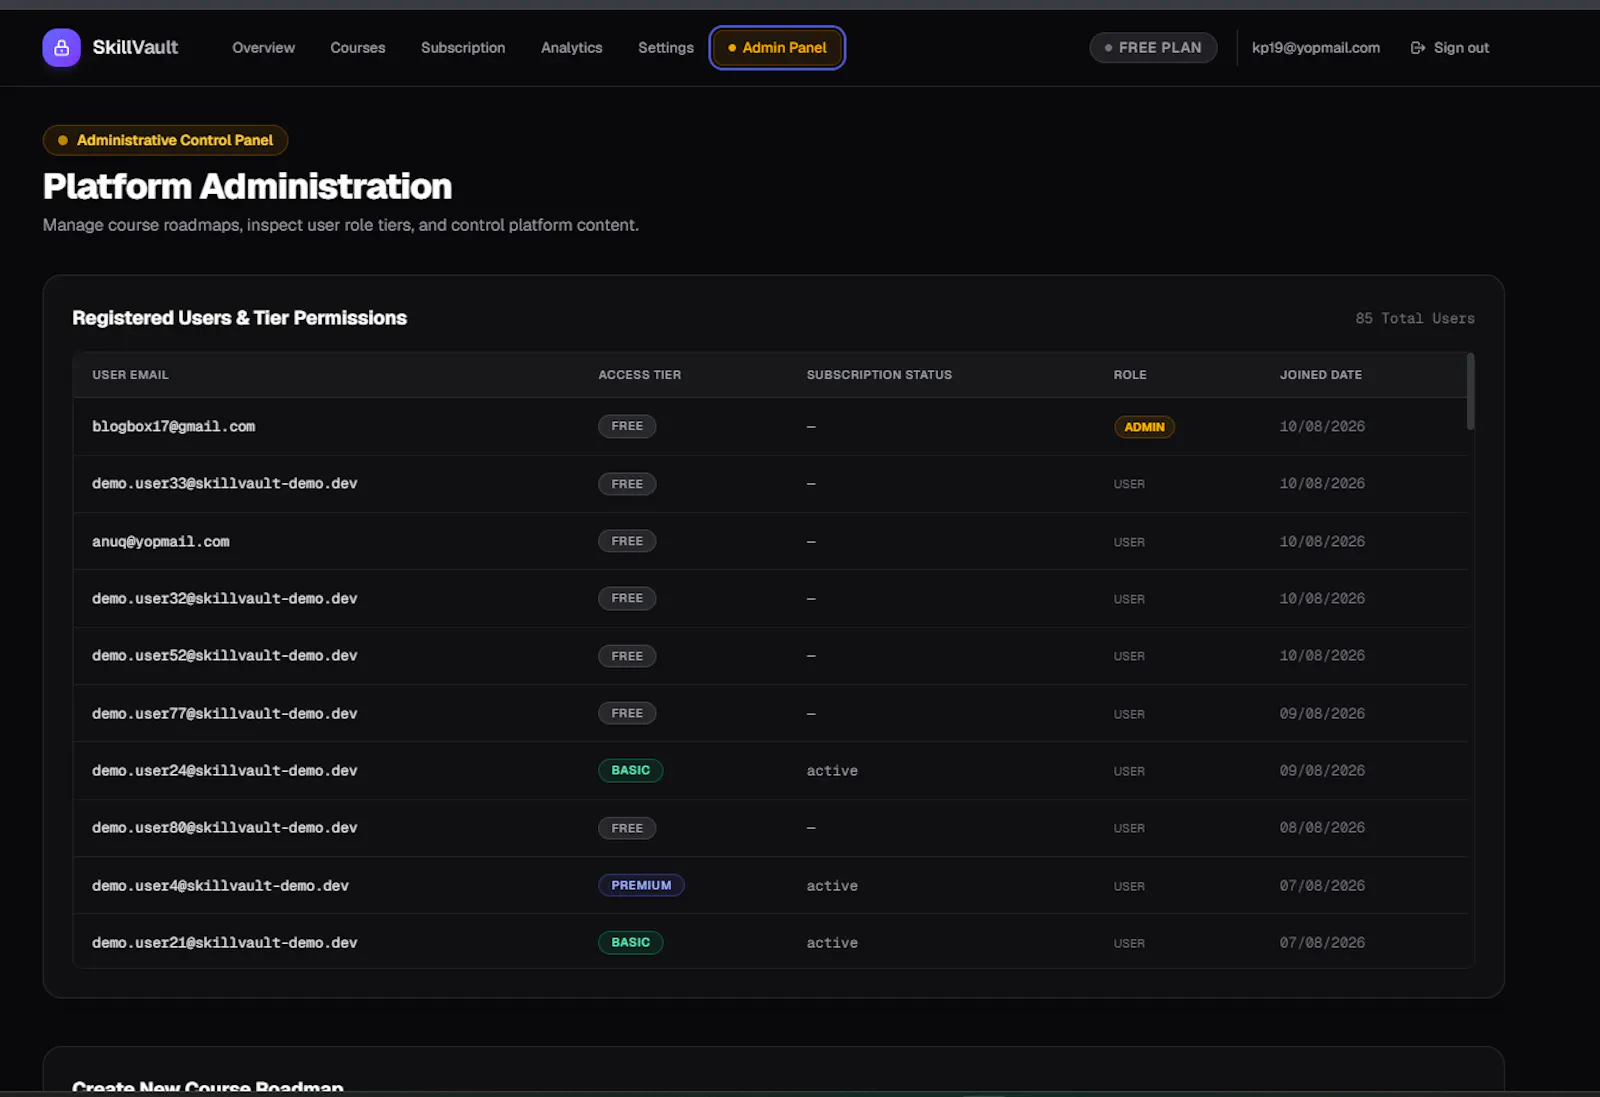Screen dimensions: 1600x1097
Task: Select demo.user21@skillvault-demo.dev email
Action: [224, 942]
